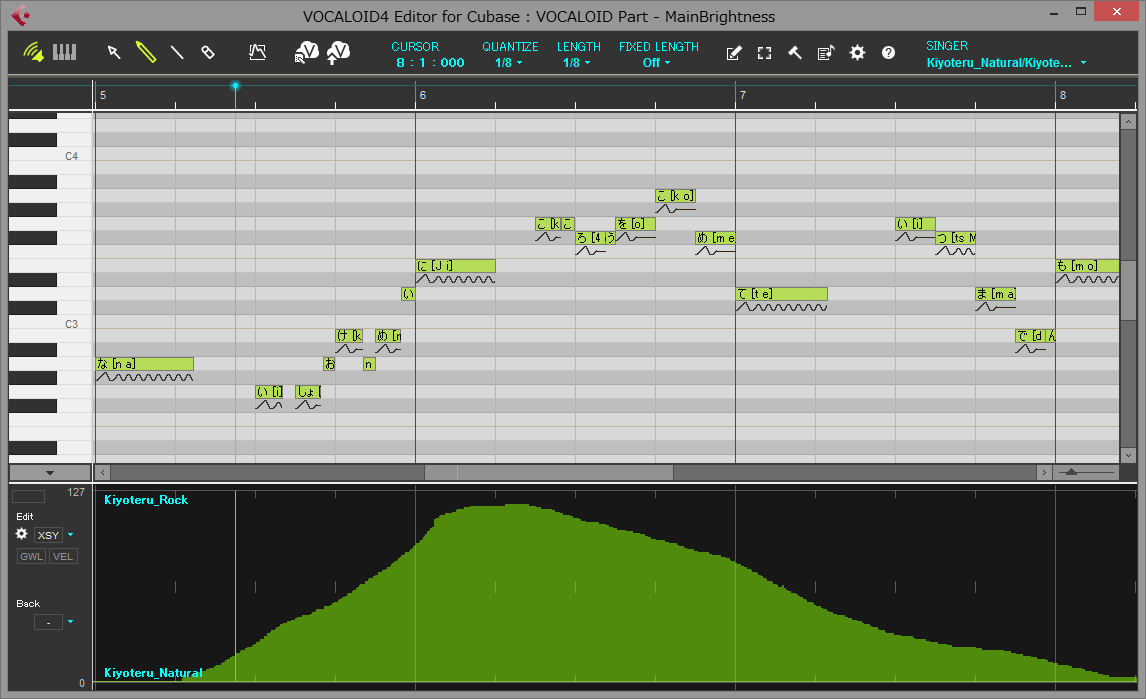Open the LENGTH 1/8 dropdown
Image resolution: width=1146 pixels, height=699 pixels.
click(577, 63)
